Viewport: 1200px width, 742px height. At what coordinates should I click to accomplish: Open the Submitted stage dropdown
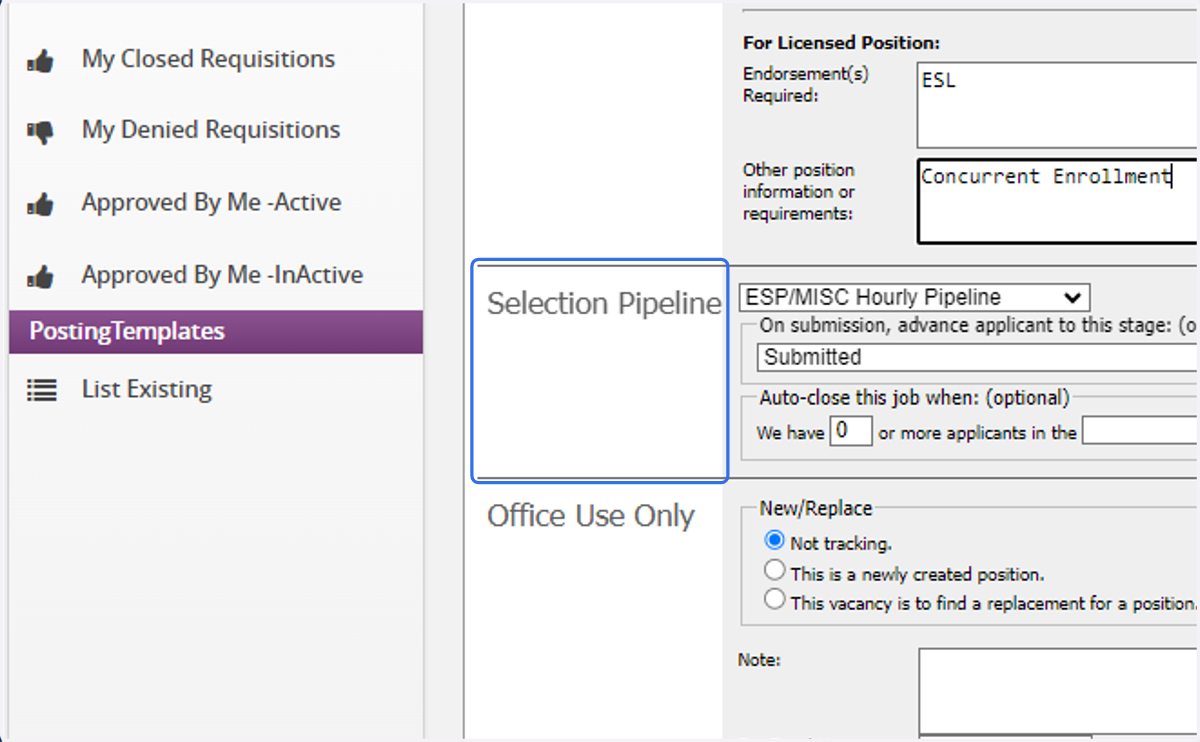pyautogui.click(x=978, y=357)
